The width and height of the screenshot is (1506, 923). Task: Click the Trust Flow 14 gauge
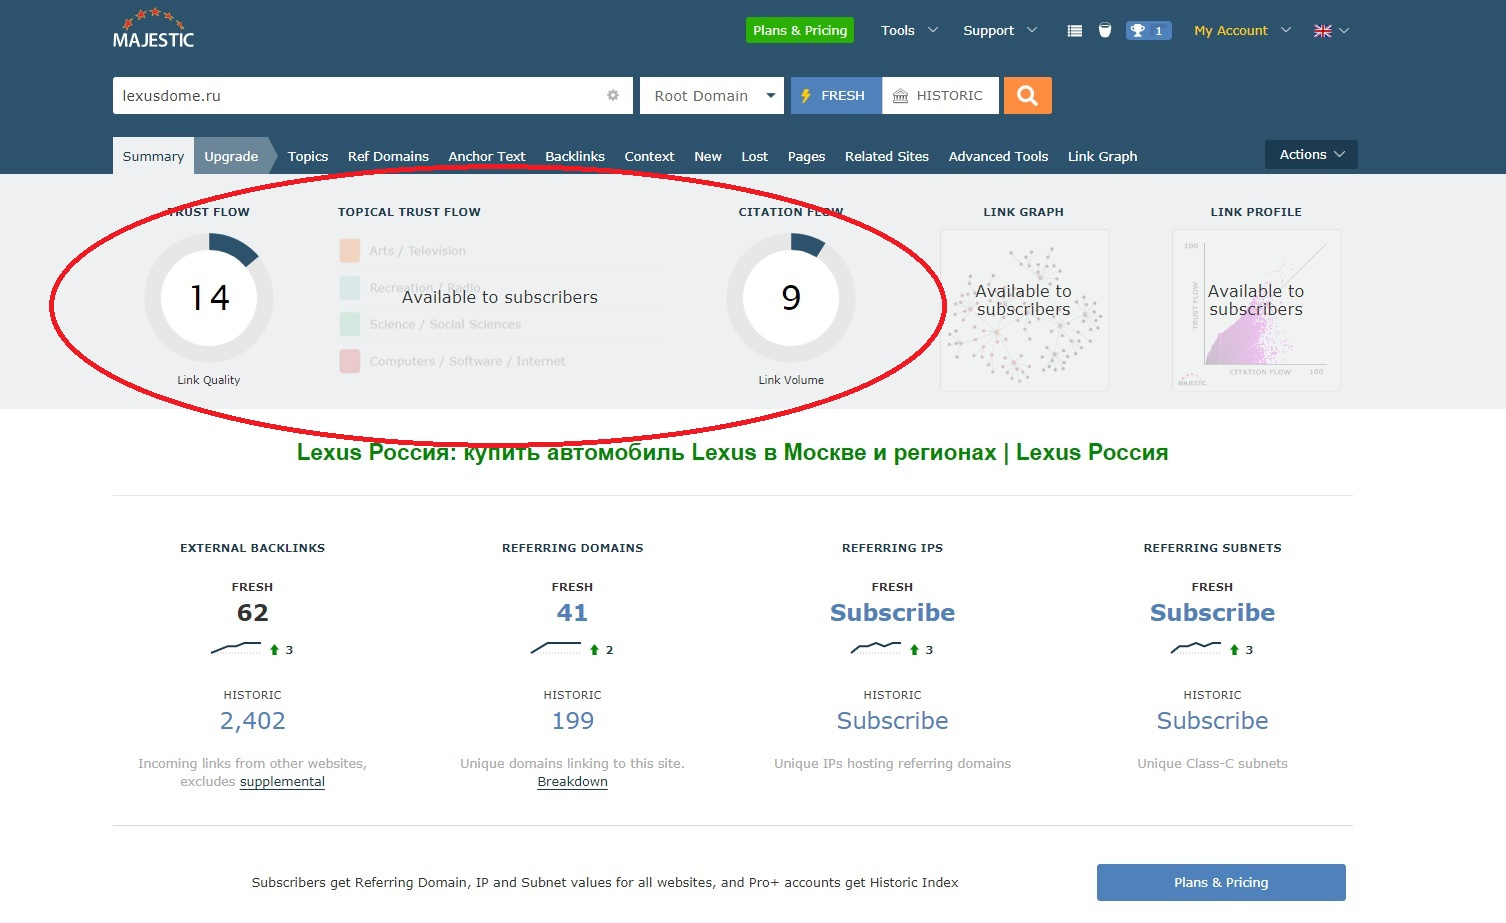[209, 297]
